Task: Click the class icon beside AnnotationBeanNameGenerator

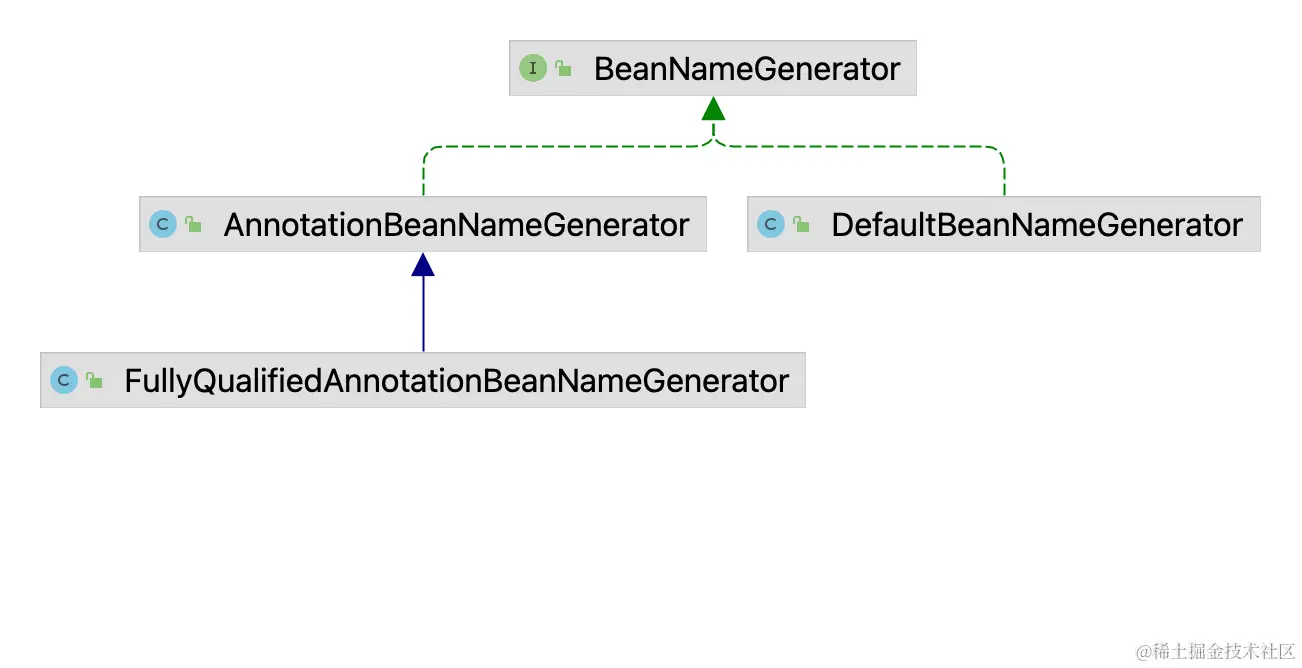Action: (x=163, y=224)
